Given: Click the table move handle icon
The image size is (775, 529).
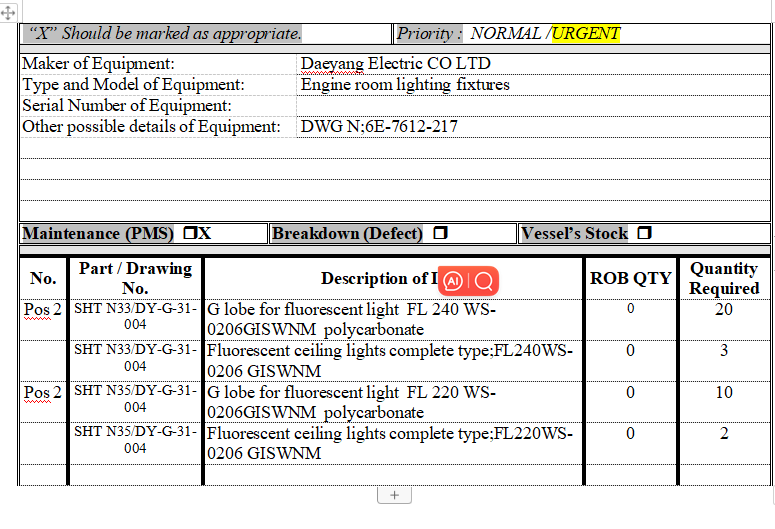Looking at the screenshot, I should [8, 15].
